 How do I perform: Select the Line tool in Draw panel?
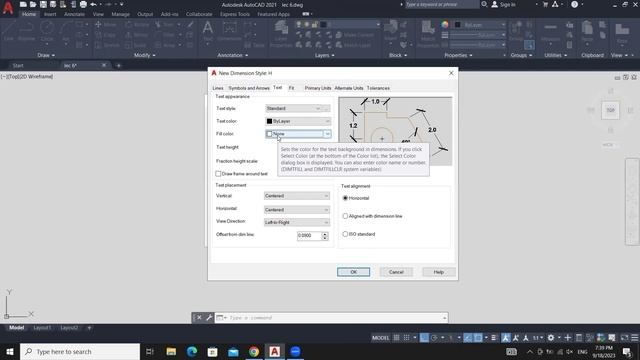tap(9, 31)
